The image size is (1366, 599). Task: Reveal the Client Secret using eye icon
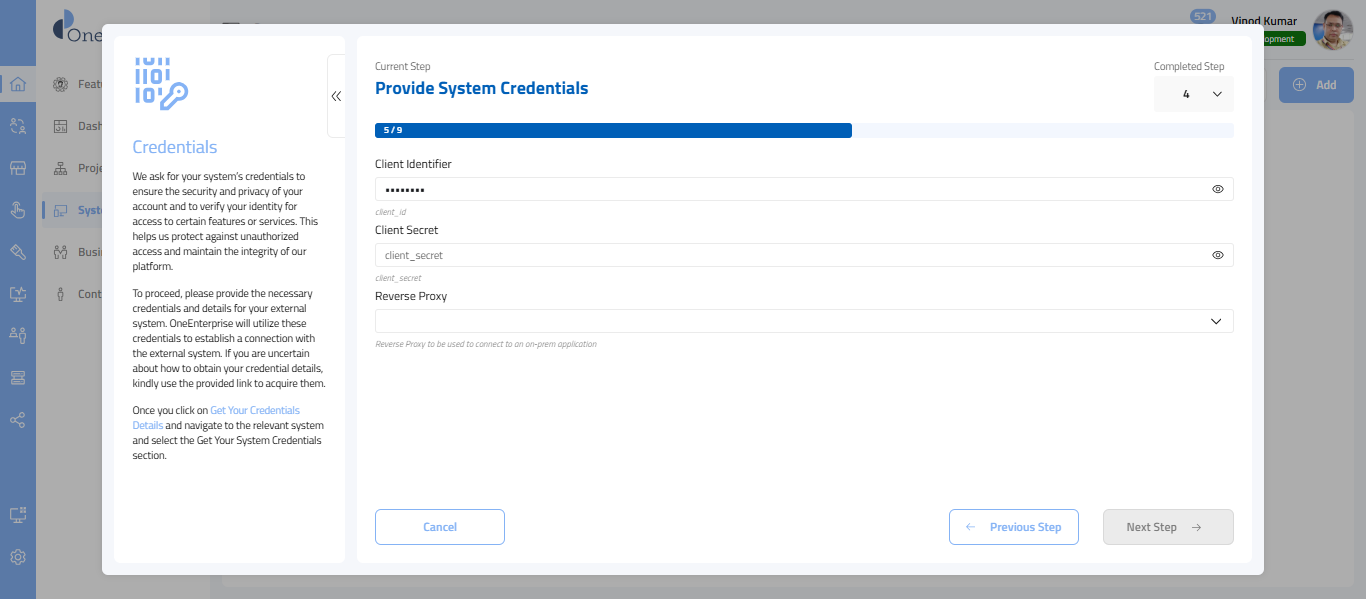(x=1217, y=255)
